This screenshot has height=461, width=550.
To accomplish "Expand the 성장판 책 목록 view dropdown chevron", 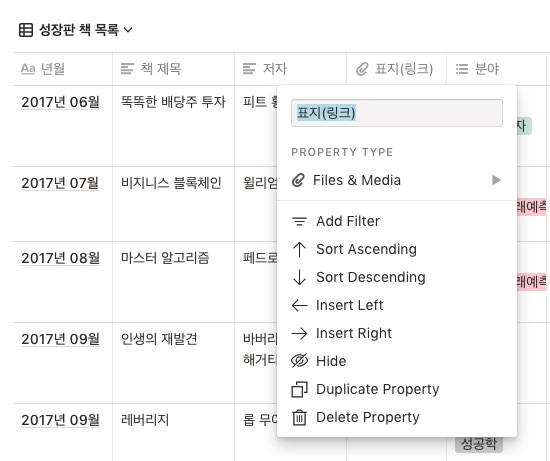I will (128, 30).
